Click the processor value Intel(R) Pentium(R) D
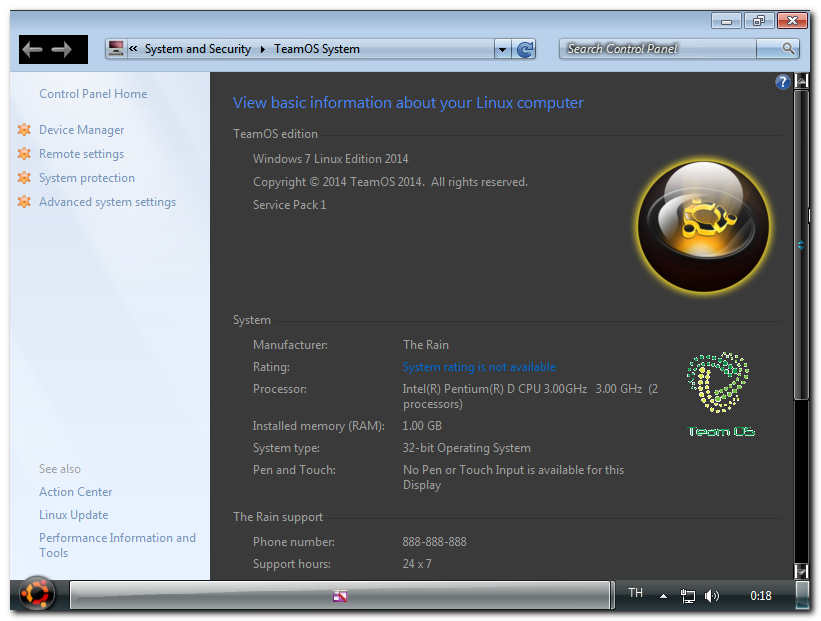Image resolution: width=821 pixels, height=621 pixels. (x=530, y=396)
